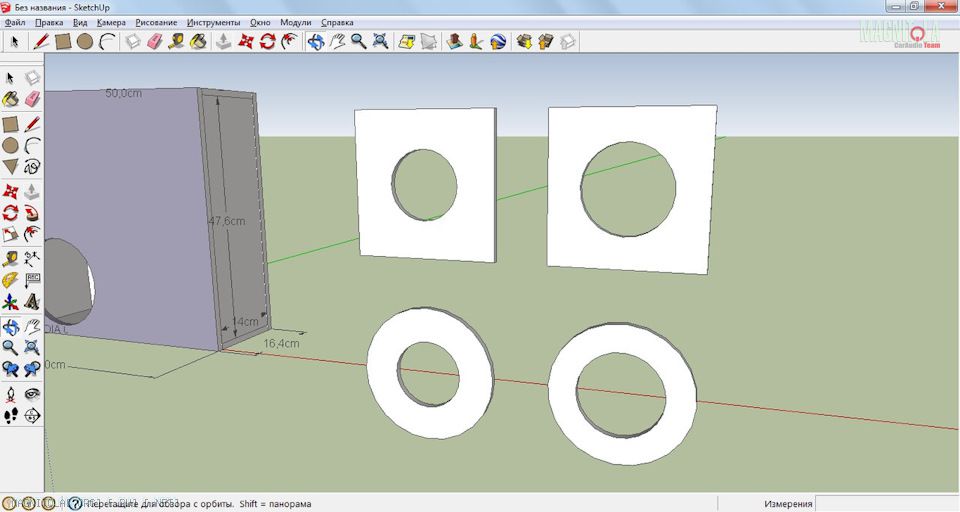Open the Справка menu
The image size is (960, 512).
click(337, 22)
